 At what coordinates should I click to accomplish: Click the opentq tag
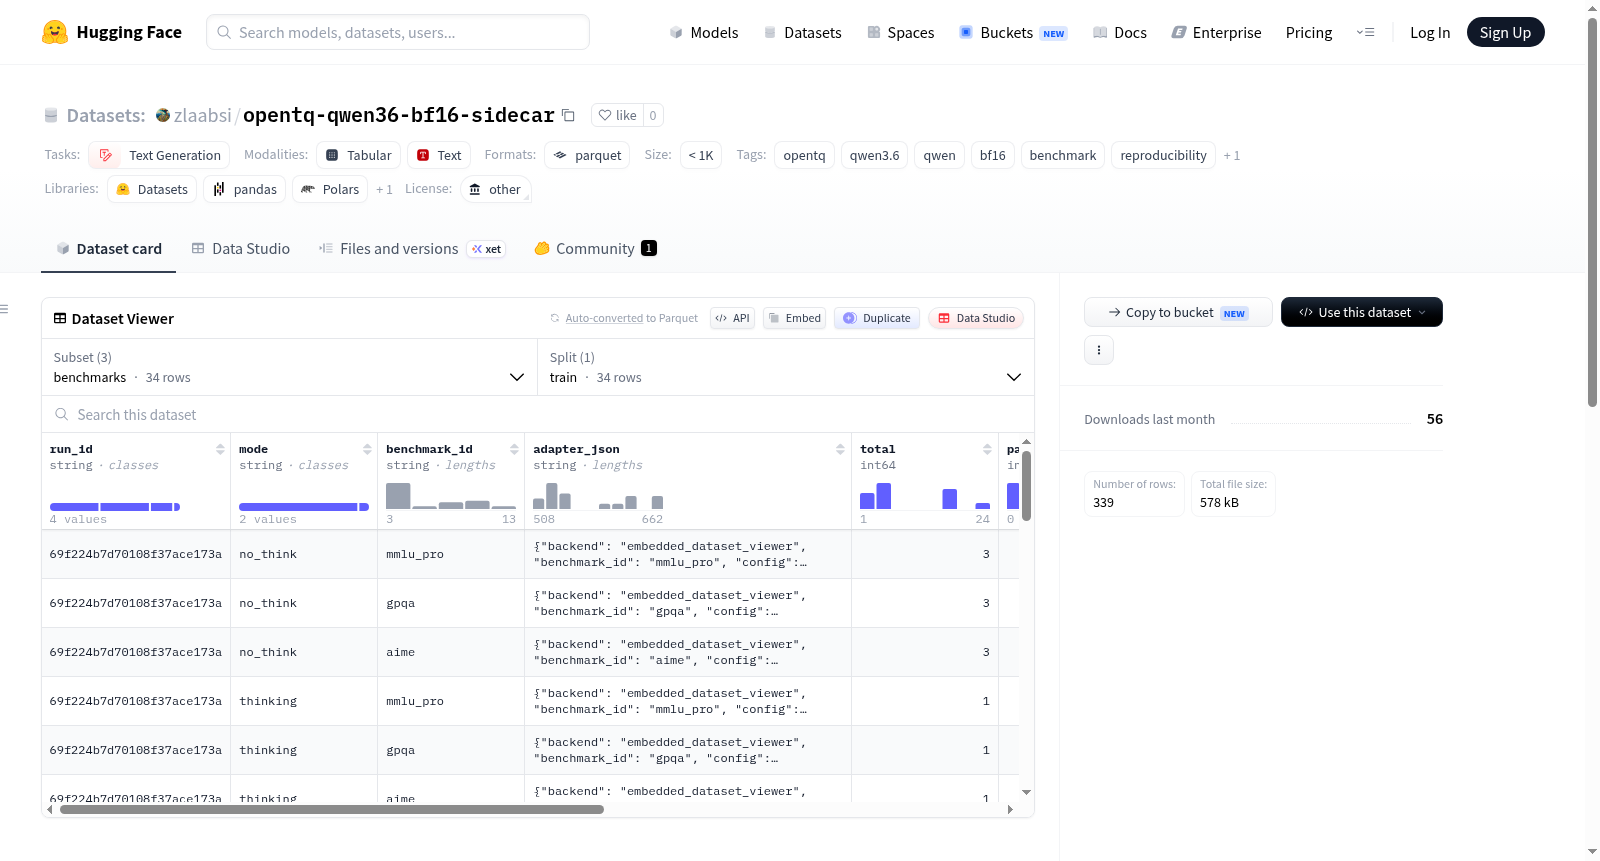coord(804,155)
